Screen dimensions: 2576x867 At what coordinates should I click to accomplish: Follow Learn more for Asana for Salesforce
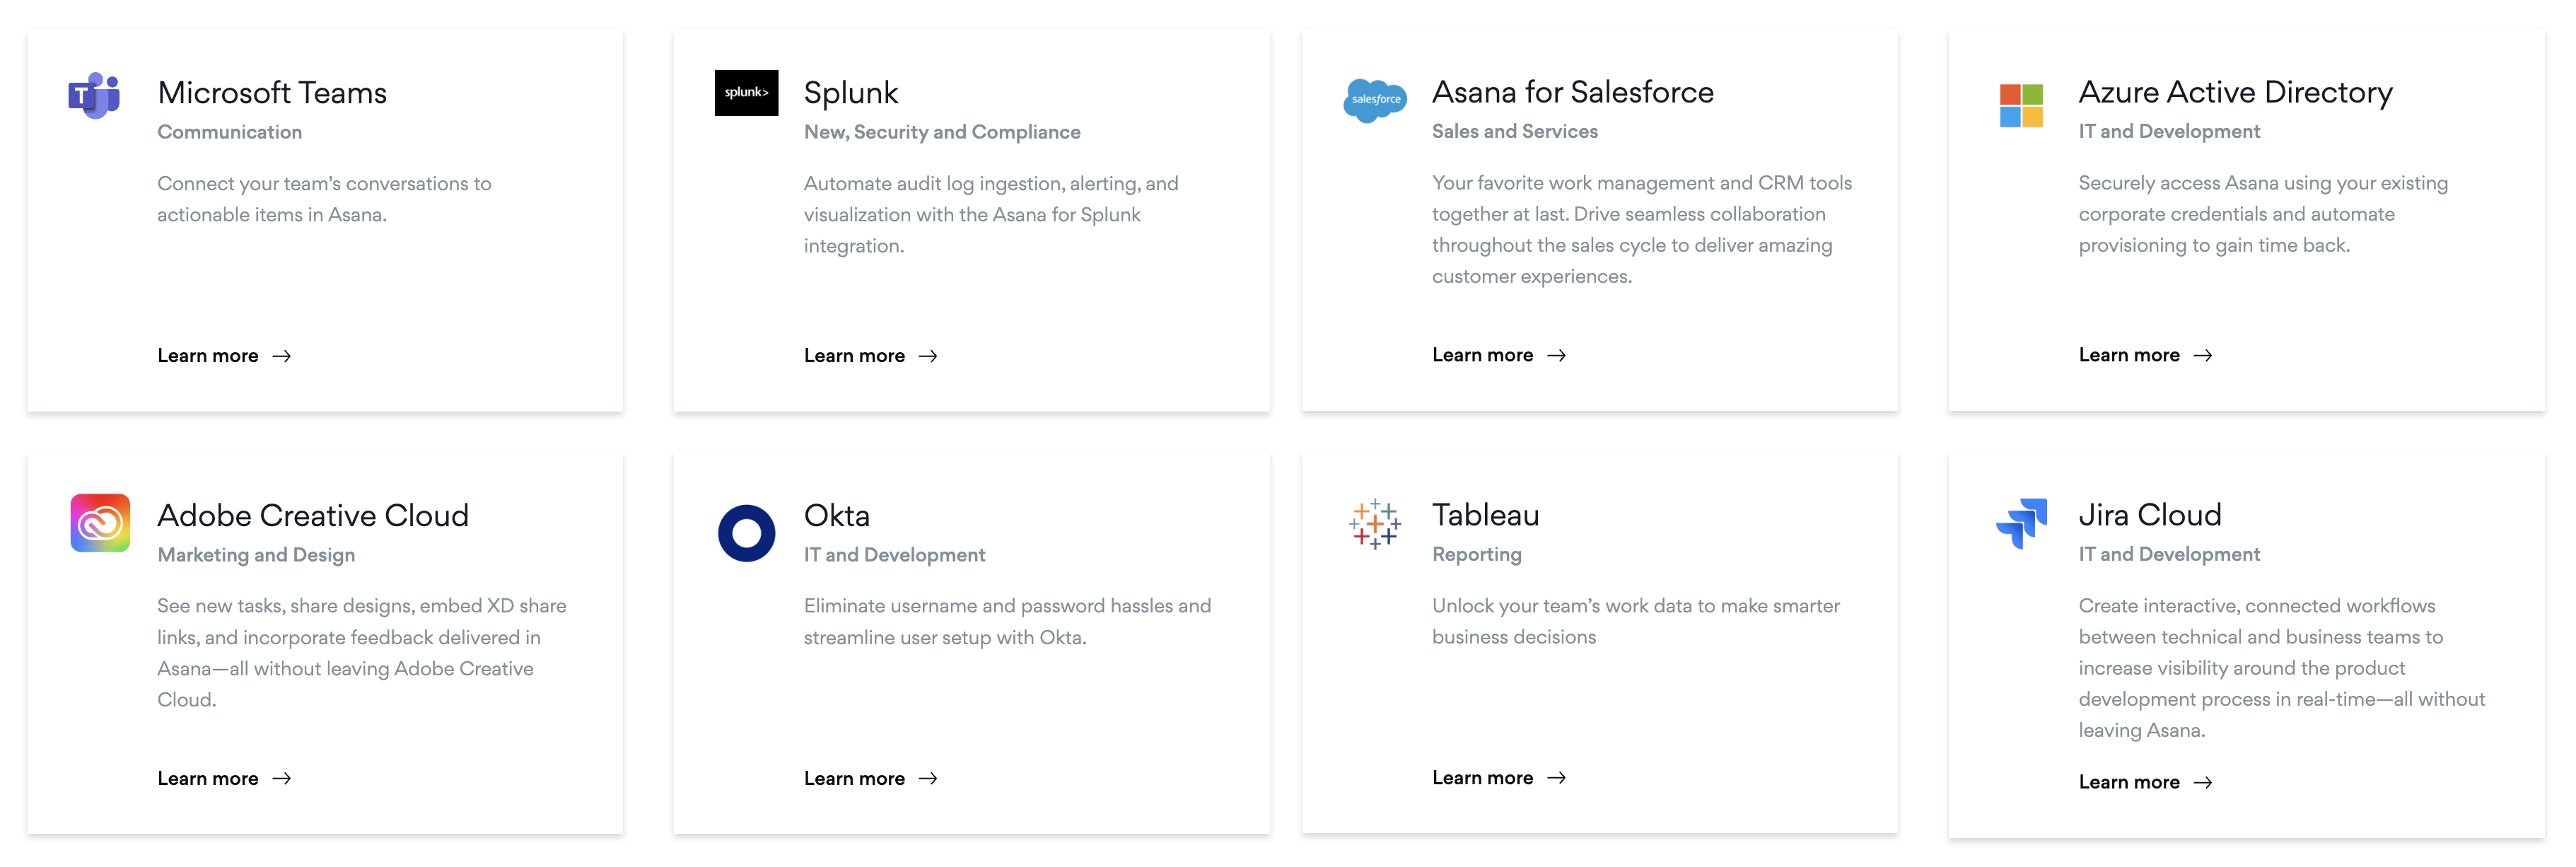tap(1499, 355)
